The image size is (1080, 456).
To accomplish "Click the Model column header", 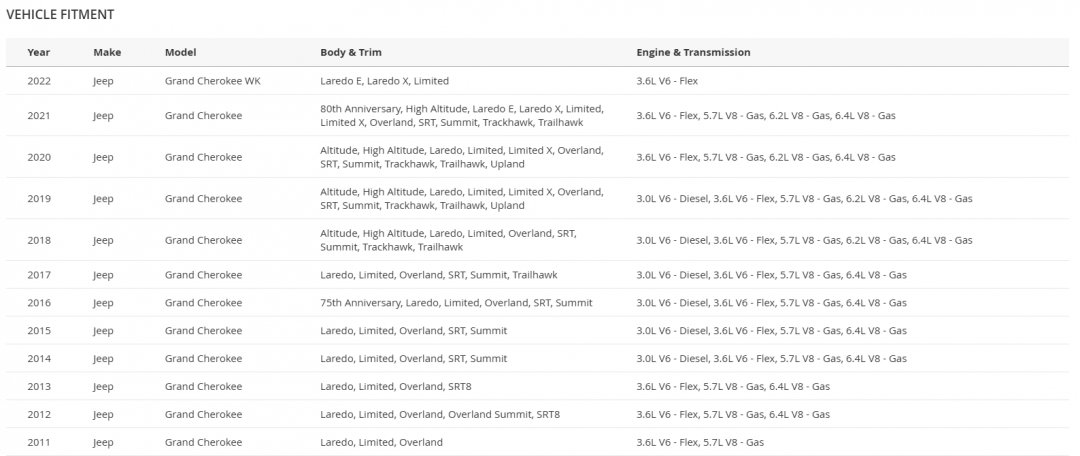I will click(180, 52).
